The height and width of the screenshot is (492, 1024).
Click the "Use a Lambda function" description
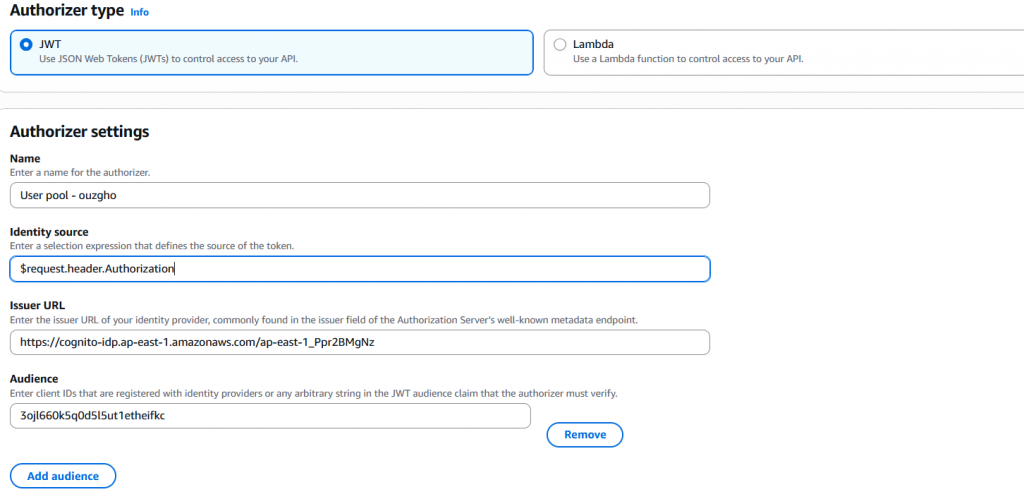point(688,59)
